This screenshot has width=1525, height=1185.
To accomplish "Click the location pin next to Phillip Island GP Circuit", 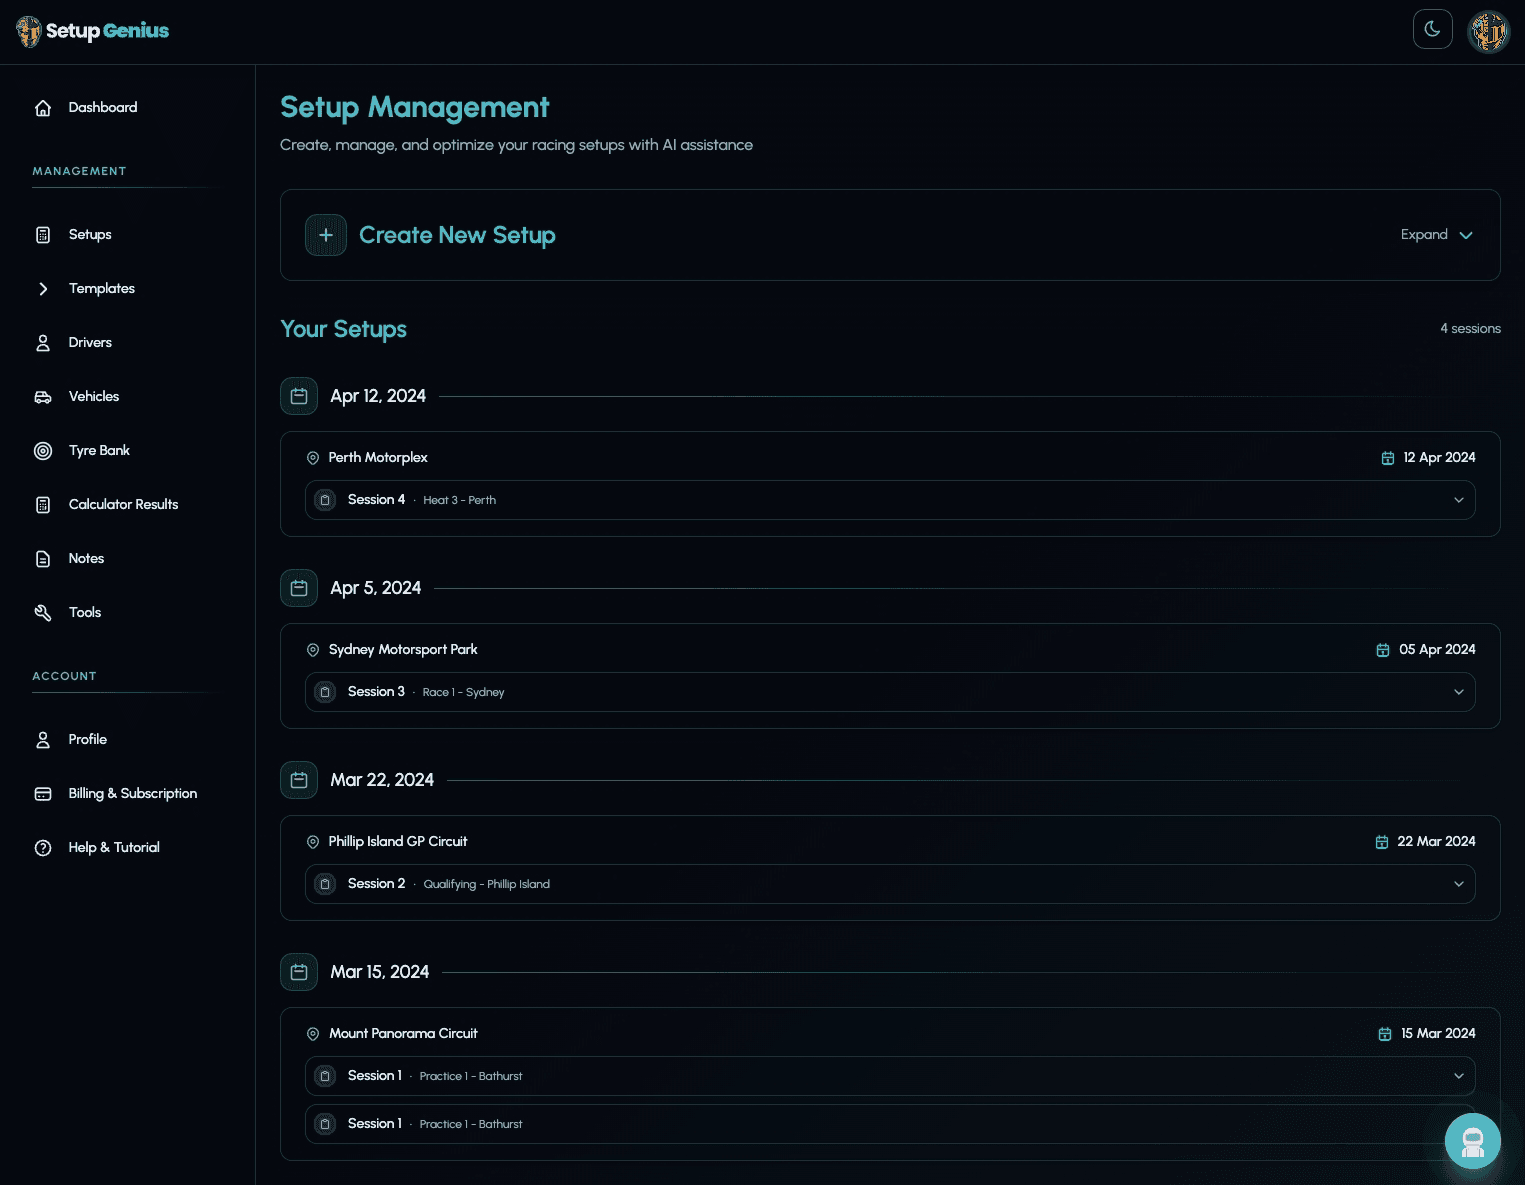I will [x=313, y=842].
